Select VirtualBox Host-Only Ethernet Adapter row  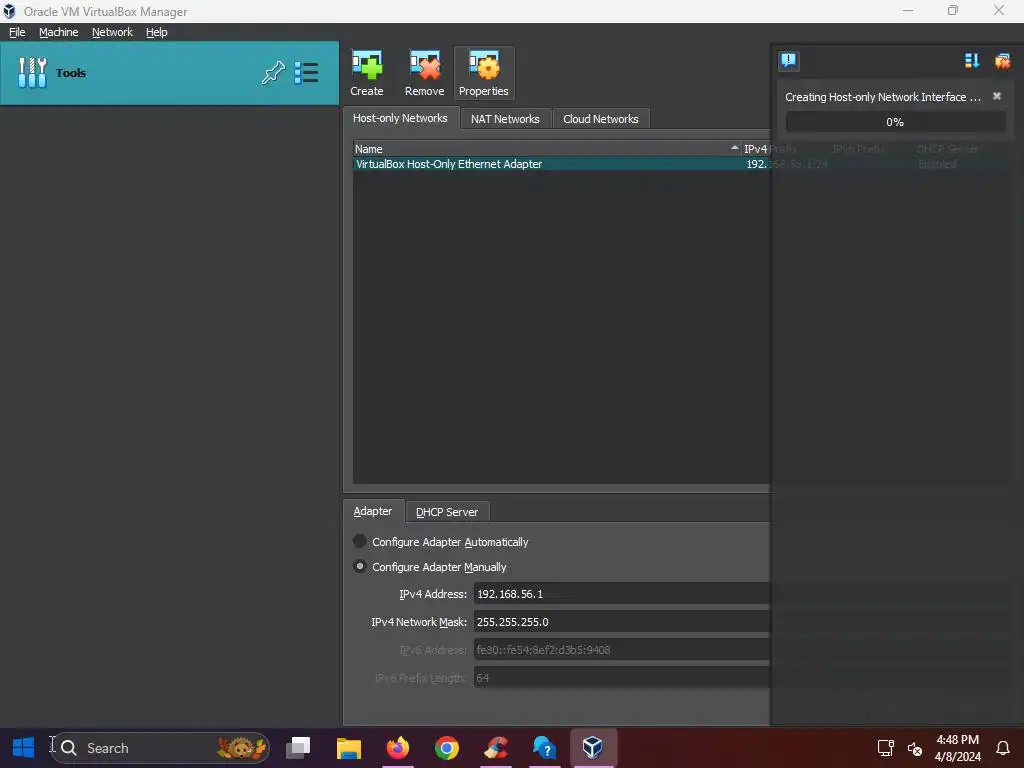click(x=562, y=164)
